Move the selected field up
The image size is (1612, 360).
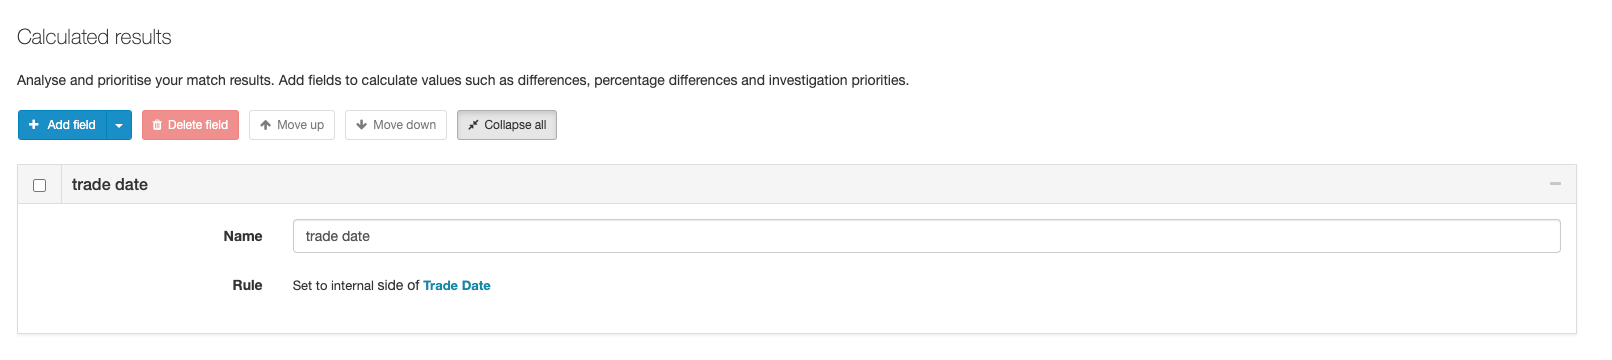pyautogui.click(x=292, y=125)
